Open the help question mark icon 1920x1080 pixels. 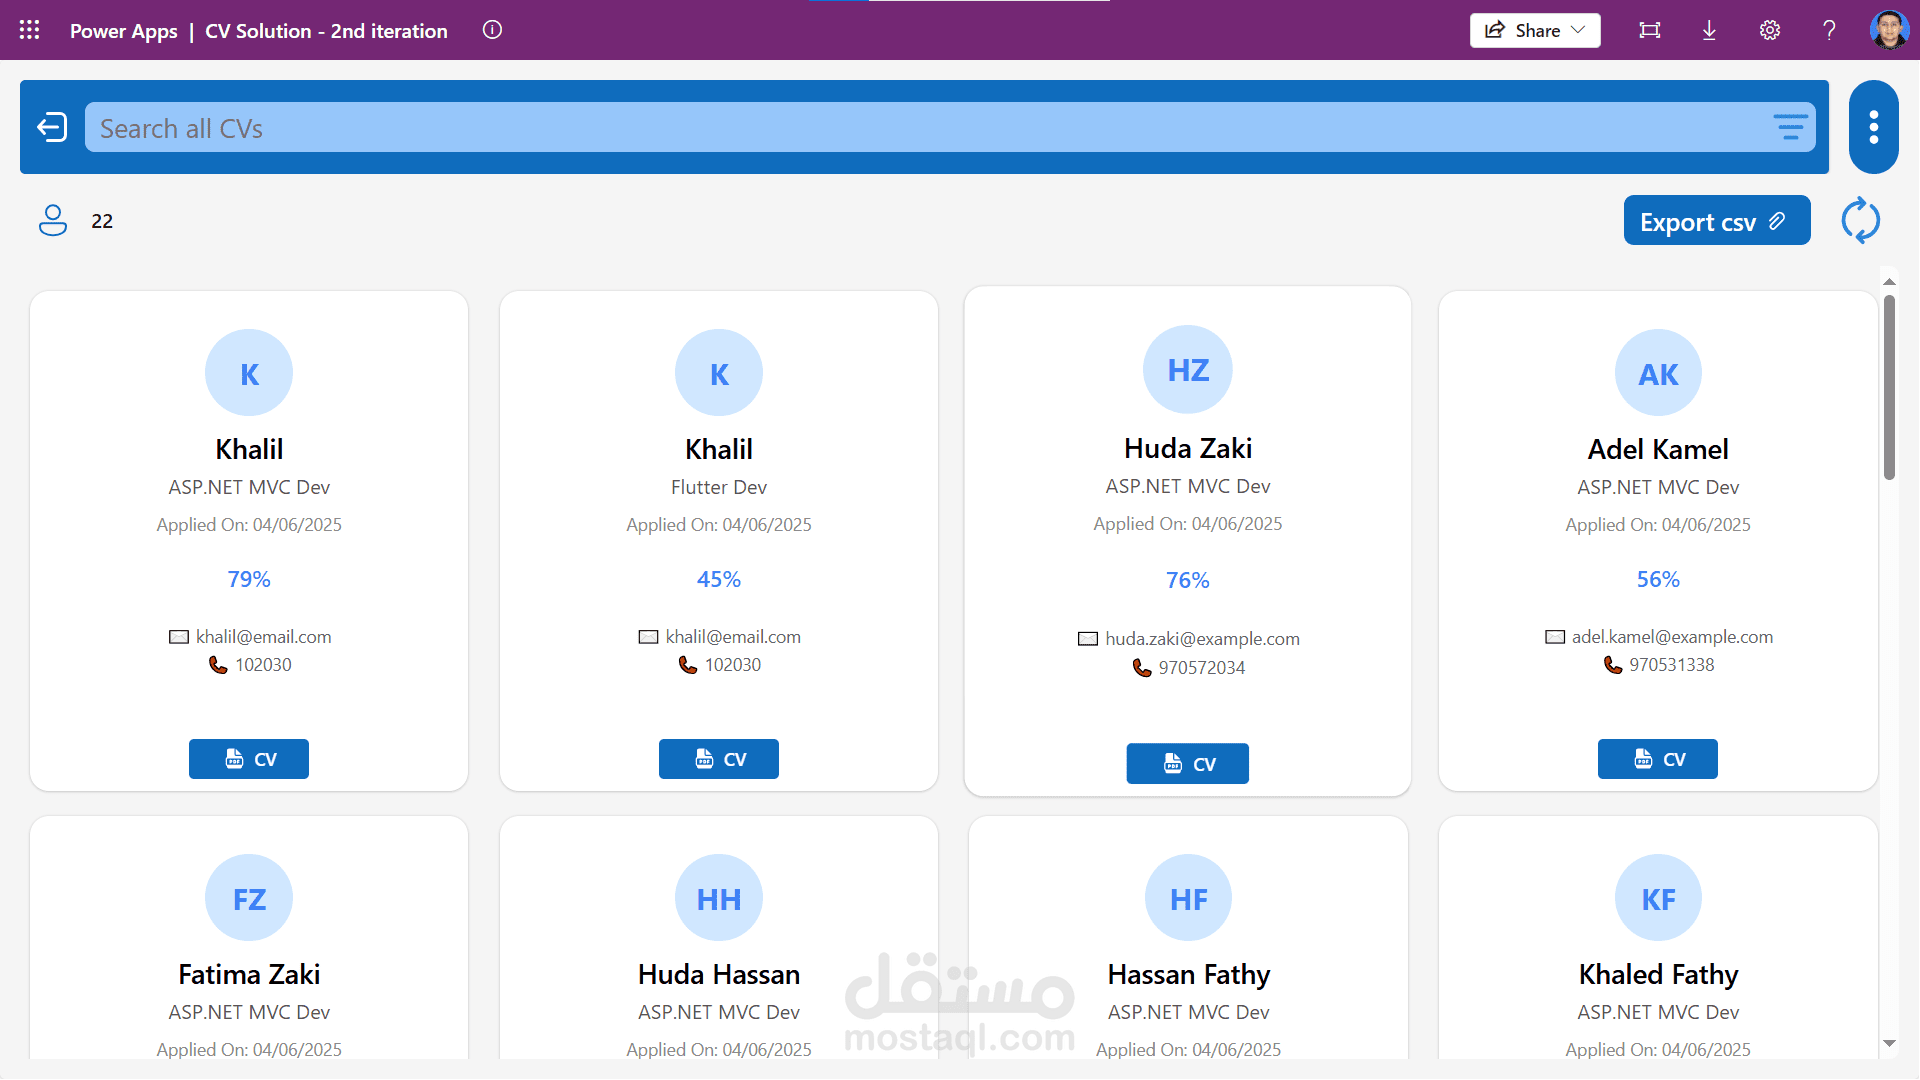(x=1829, y=30)
